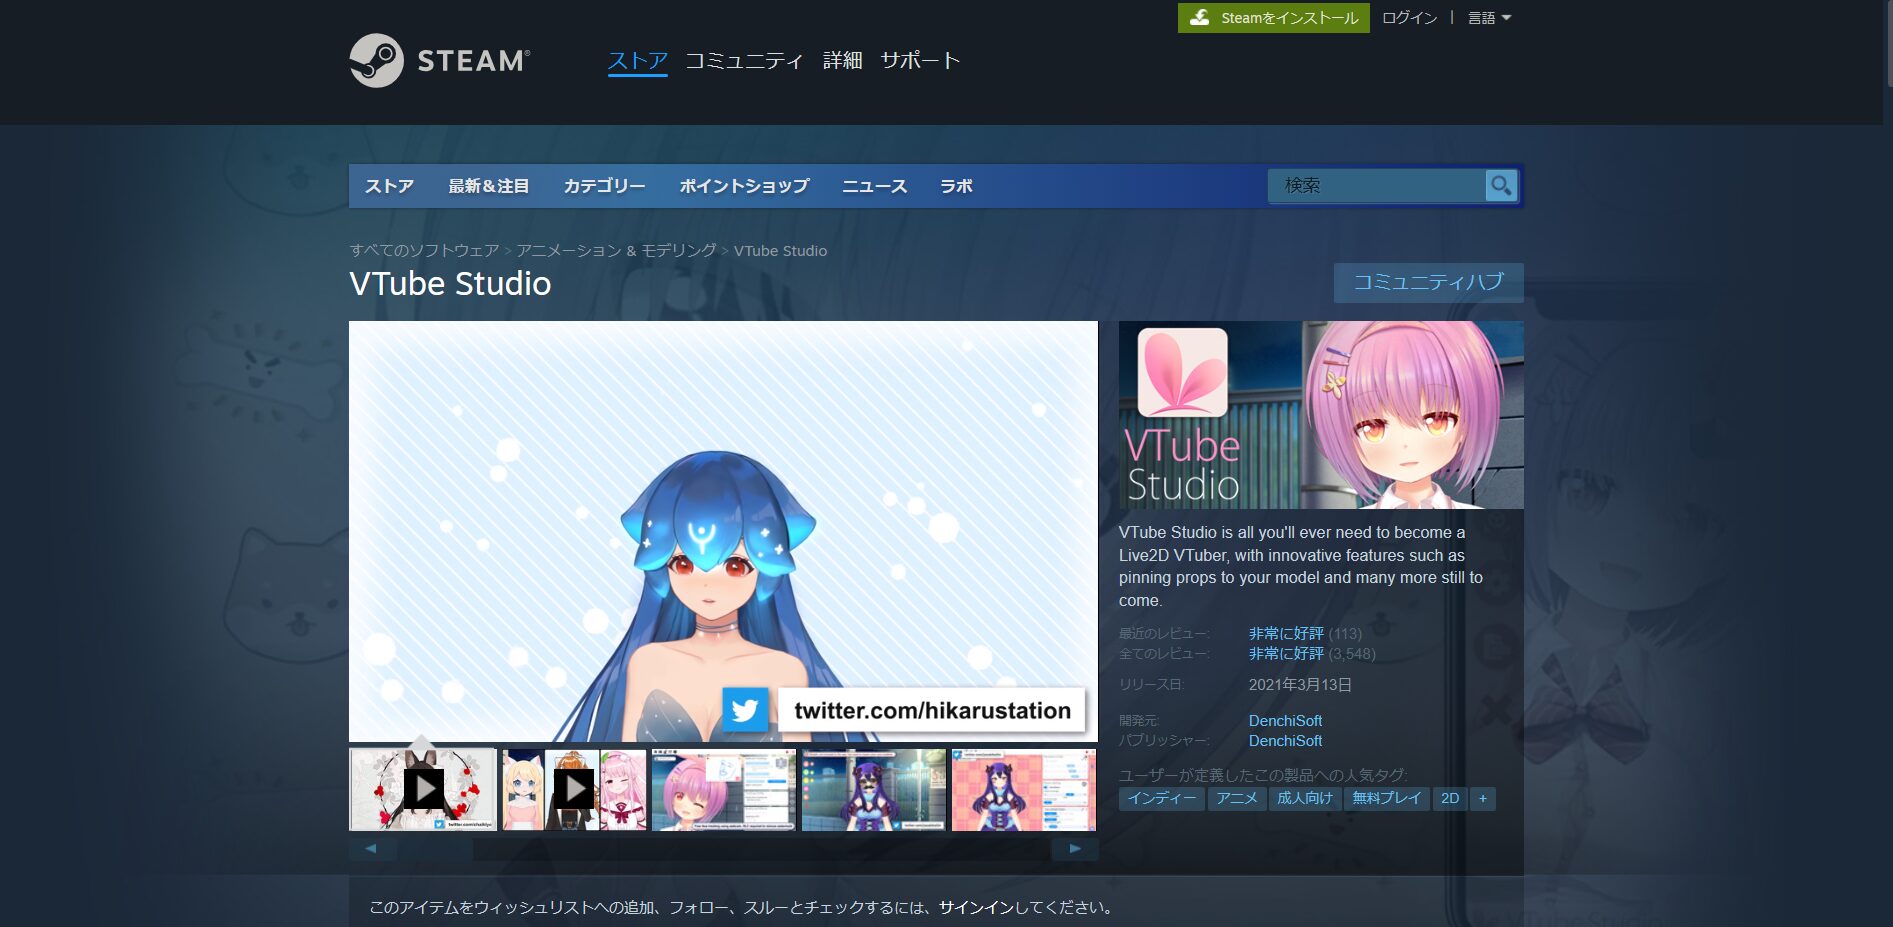Viewport: 1893px width, 927px height.
Task: Click the アニメーション & モデリング breadcrumb
Action: [616, 251]
